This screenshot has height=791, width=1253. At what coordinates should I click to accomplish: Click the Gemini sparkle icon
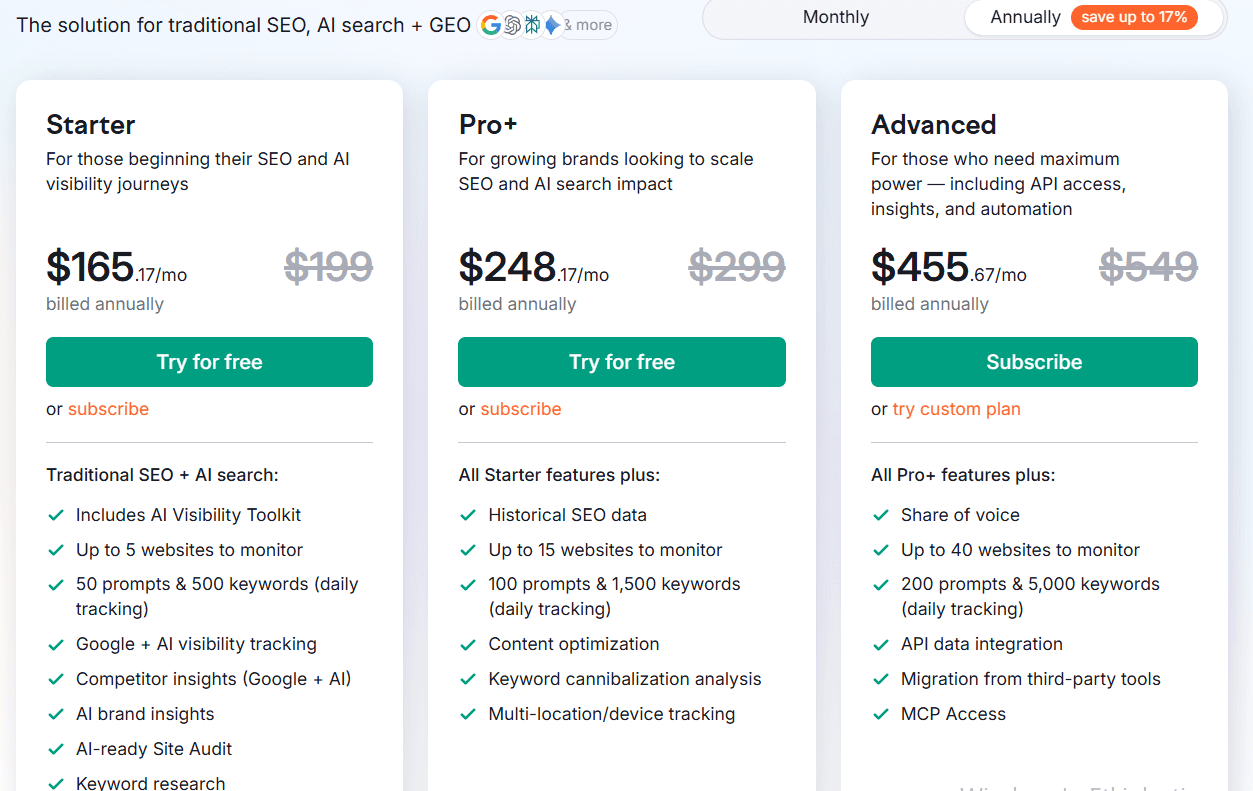551,25
